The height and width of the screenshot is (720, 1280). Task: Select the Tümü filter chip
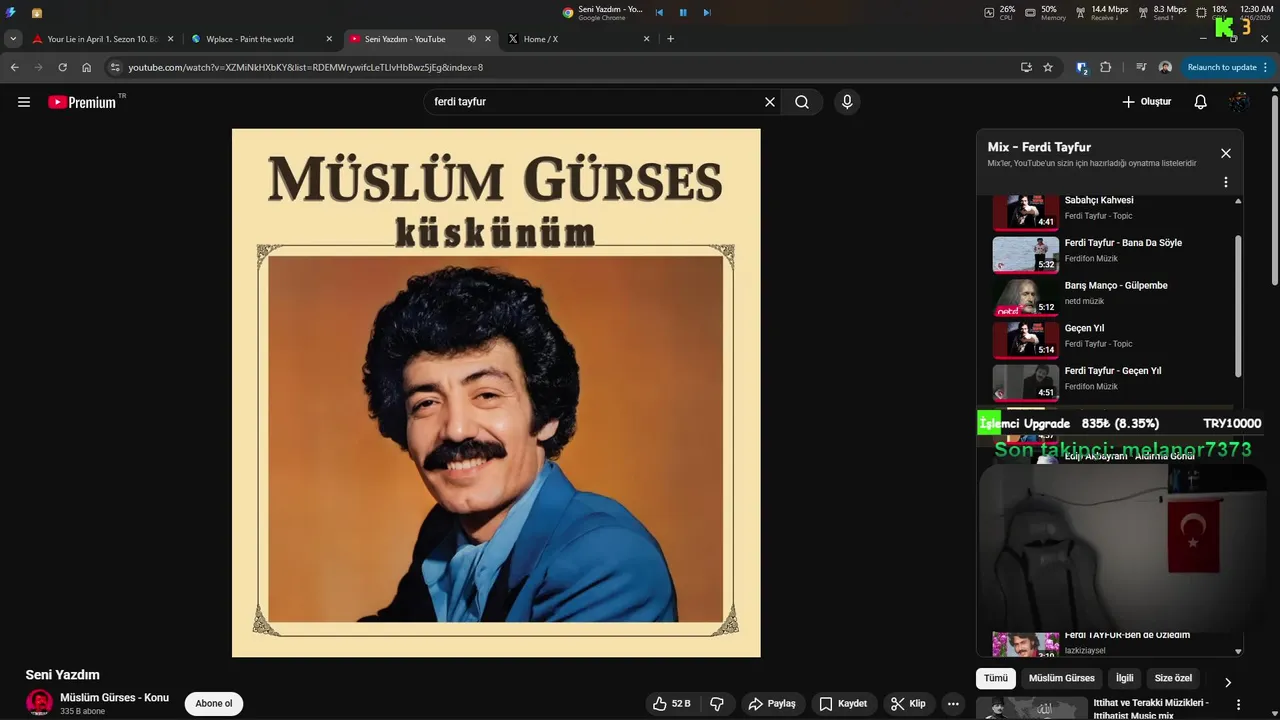click(x=996, y=678)
